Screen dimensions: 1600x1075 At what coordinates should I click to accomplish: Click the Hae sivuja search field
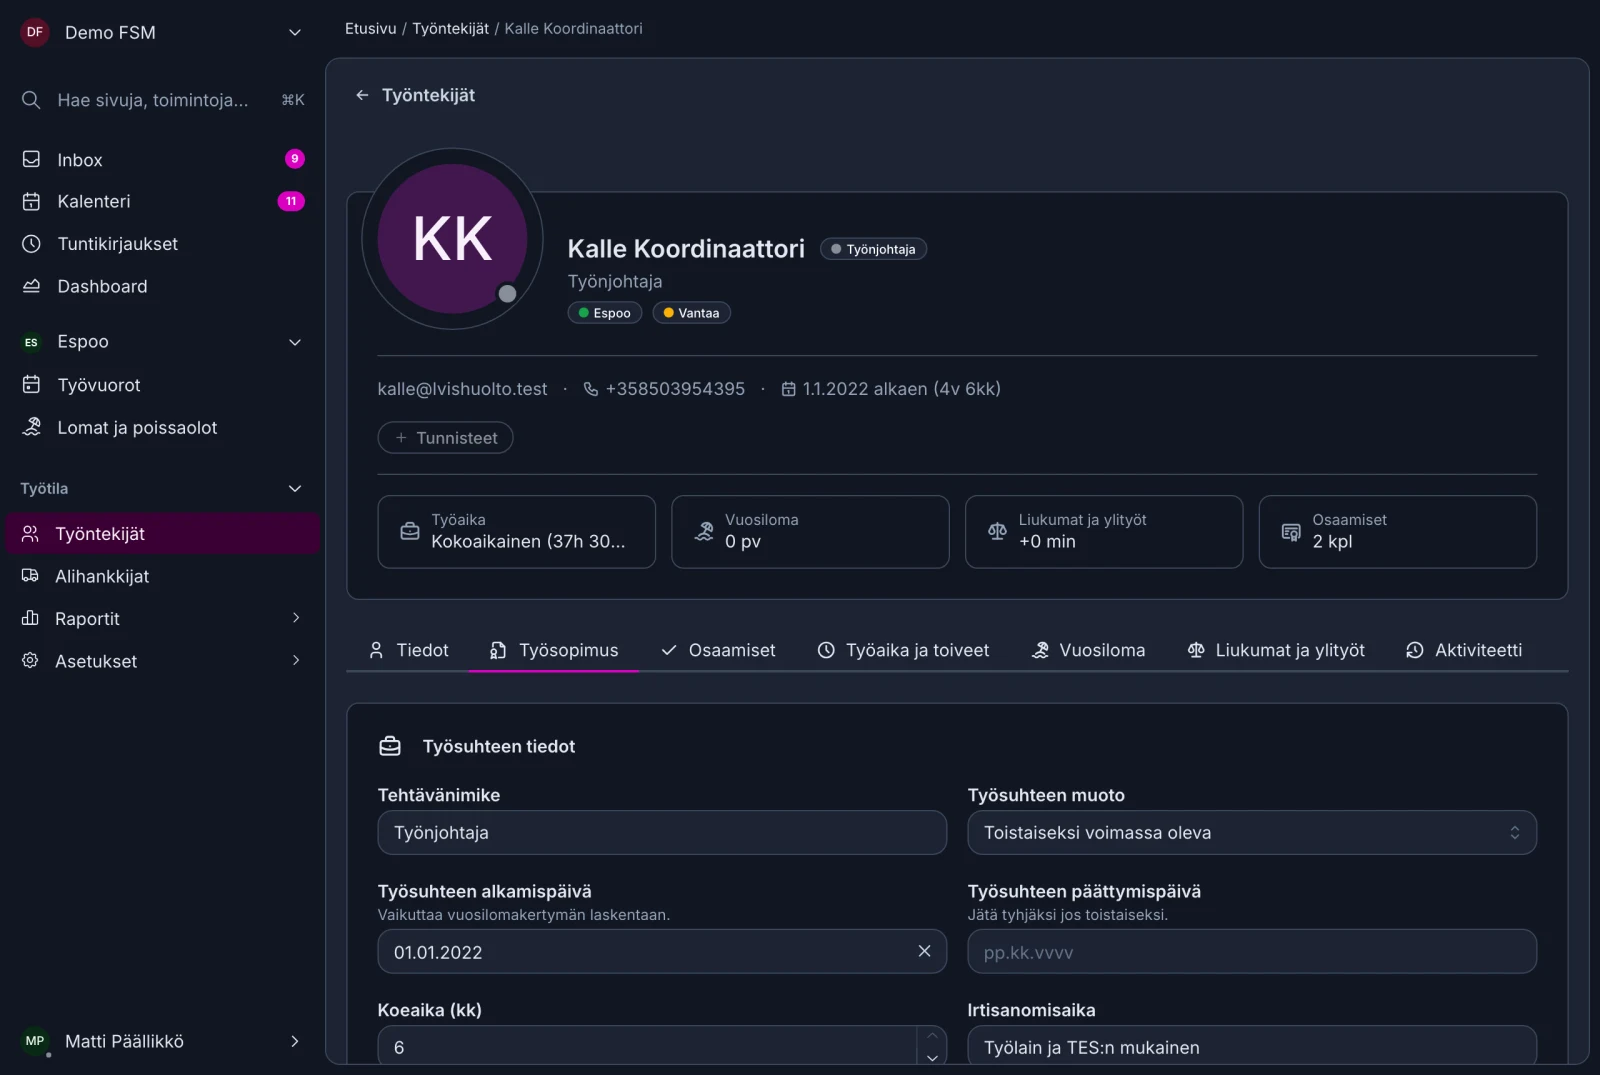click(162, 100)
